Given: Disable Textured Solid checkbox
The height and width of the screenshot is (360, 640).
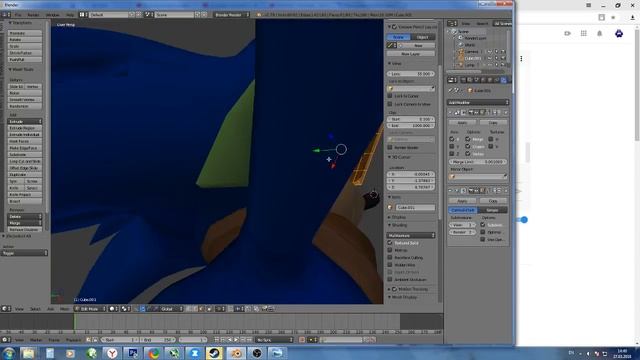Looking at the screenshot, I should tap(390, 243).
